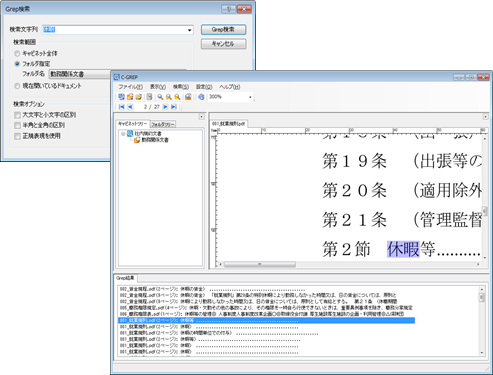Go to the previous page arrow

tap(130, 107)
